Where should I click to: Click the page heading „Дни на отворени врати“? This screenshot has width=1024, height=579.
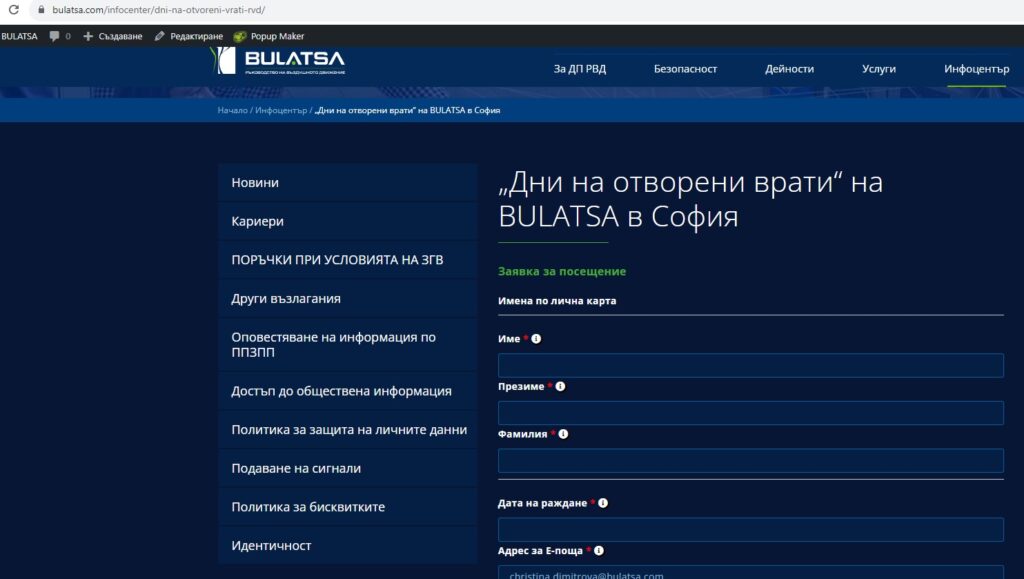(690, 199)
